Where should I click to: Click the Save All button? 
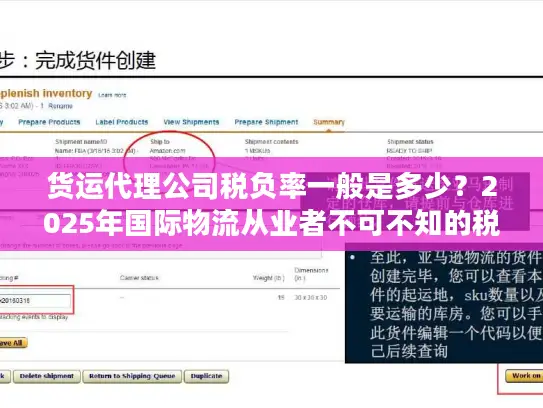(13, 343)
